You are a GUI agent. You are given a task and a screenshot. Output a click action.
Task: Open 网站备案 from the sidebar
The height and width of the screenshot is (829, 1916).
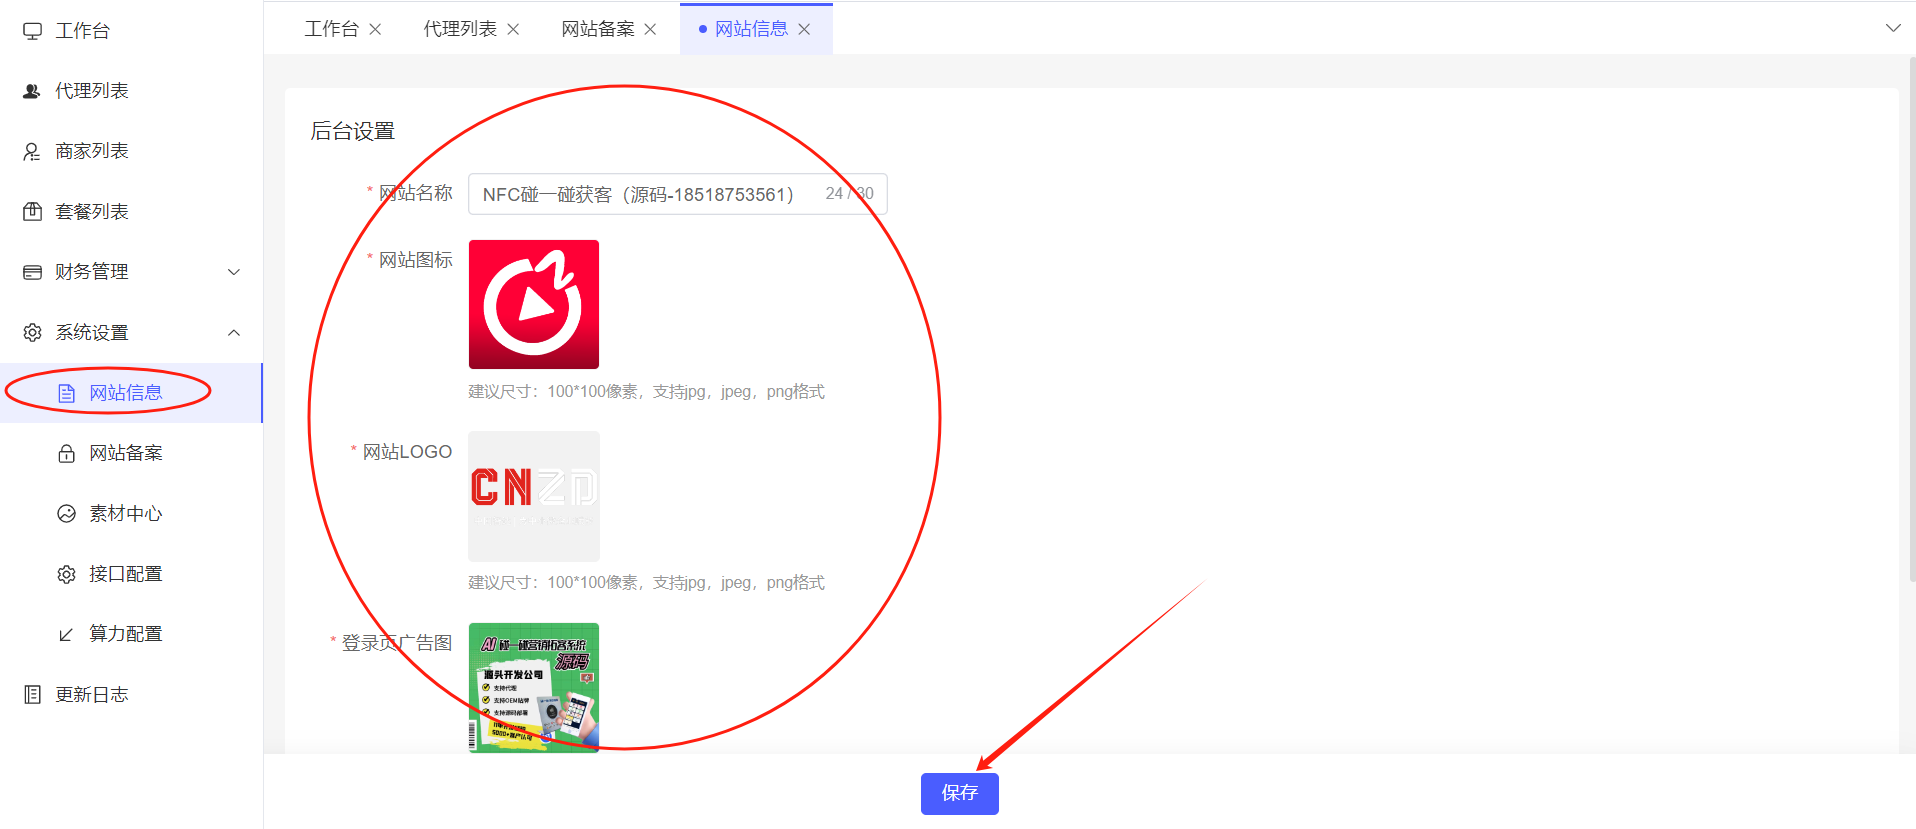131,453
